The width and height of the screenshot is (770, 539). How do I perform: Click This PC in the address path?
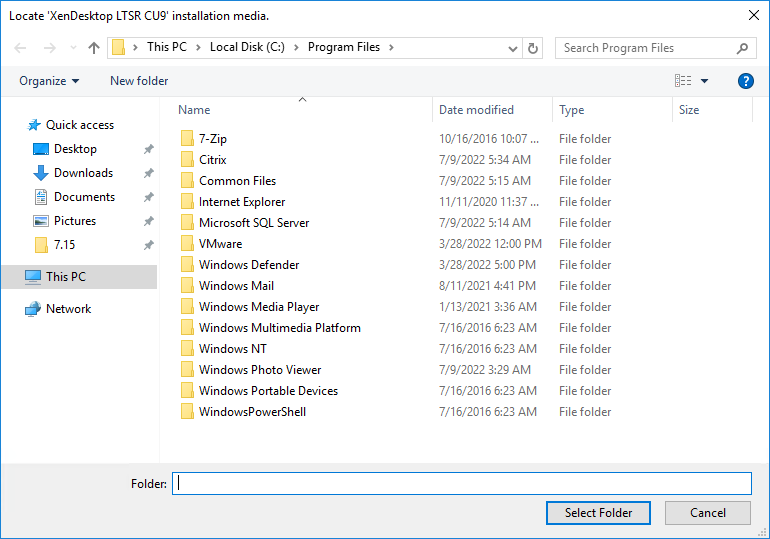click(166, 47)
